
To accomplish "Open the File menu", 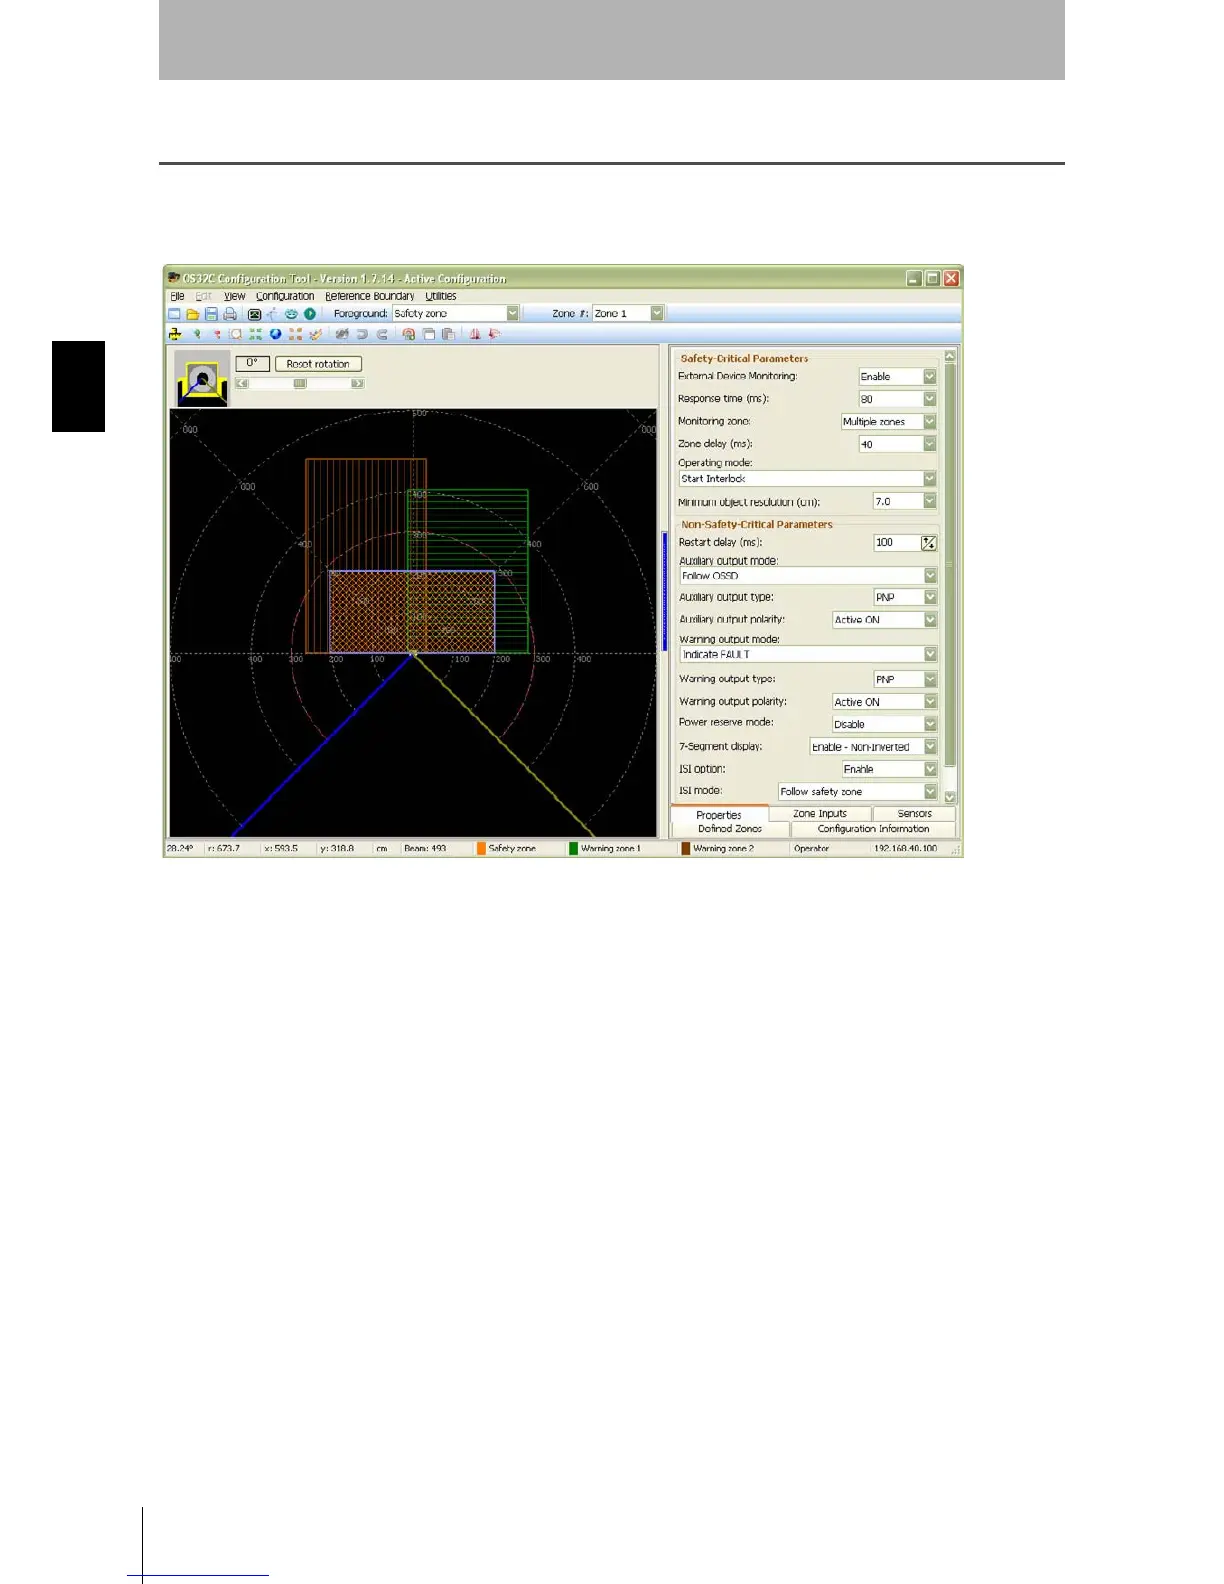I will point(177,296).
